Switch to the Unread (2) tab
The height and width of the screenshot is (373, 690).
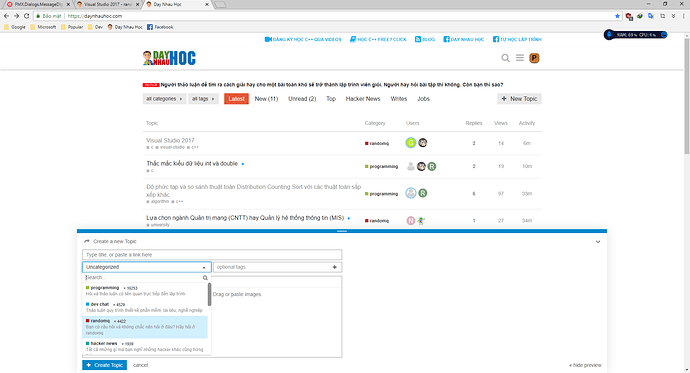(302, 99)
